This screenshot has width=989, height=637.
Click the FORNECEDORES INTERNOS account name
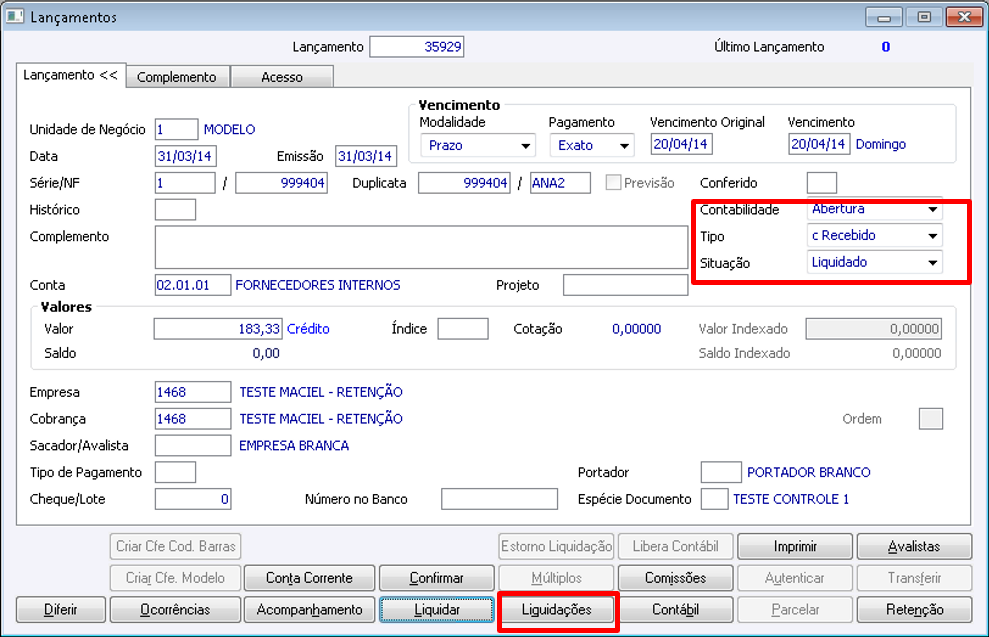click(x=318, y=285)
